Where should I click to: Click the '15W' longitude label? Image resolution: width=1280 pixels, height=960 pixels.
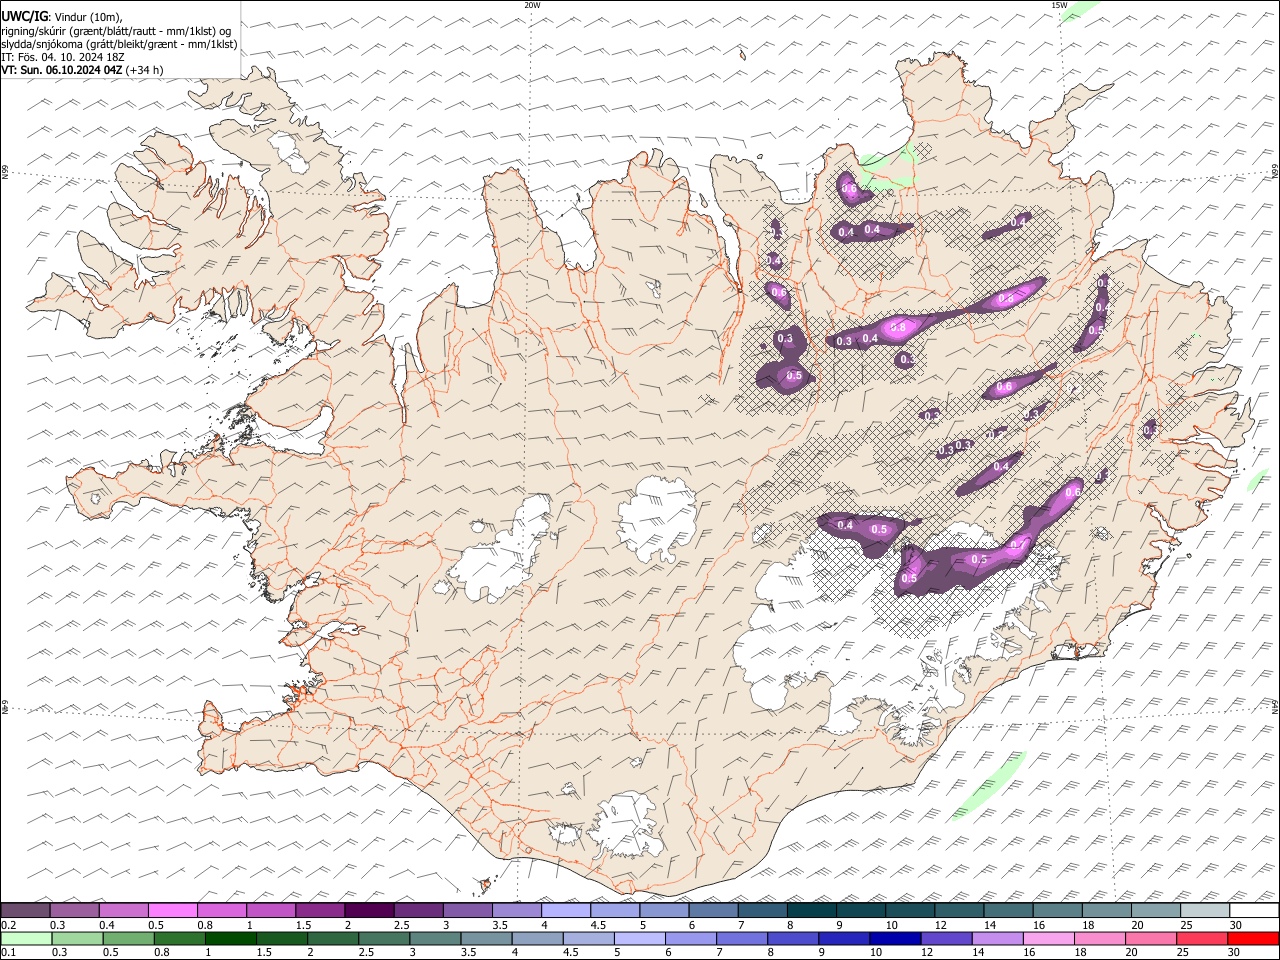tap(1059, 5)
